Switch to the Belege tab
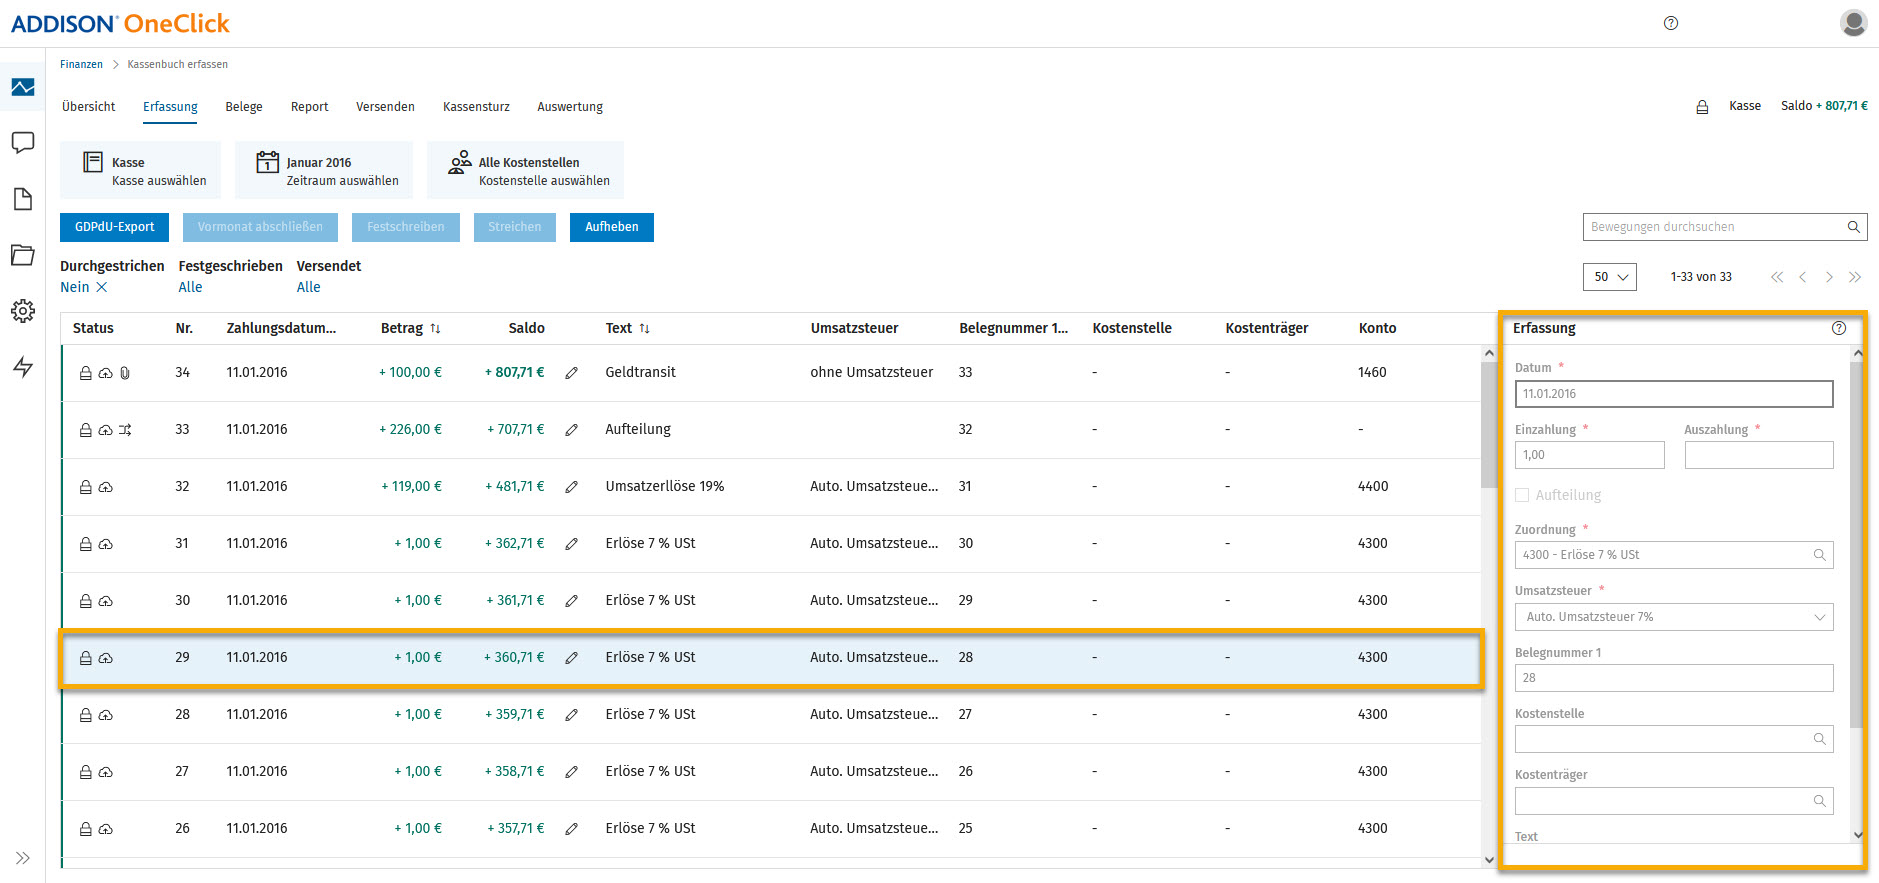 [x=244, y=107]
